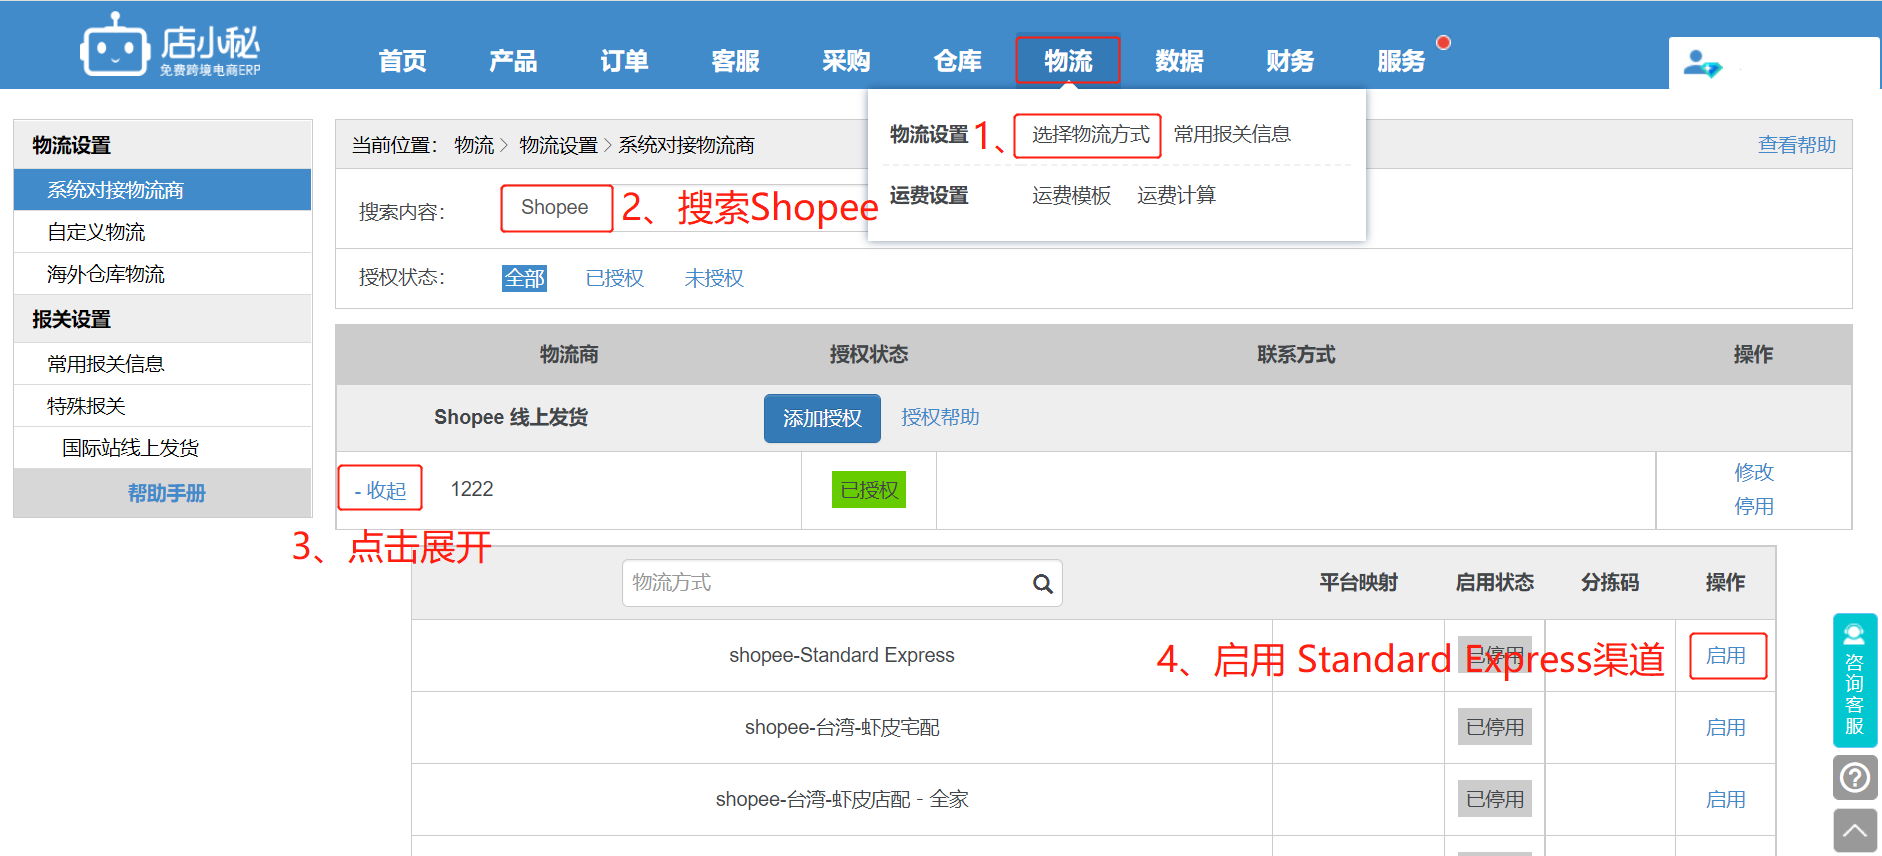1882x856 pixels.
Task: Click the 平台映射 column header
Action: click(x=1358, y=583)
